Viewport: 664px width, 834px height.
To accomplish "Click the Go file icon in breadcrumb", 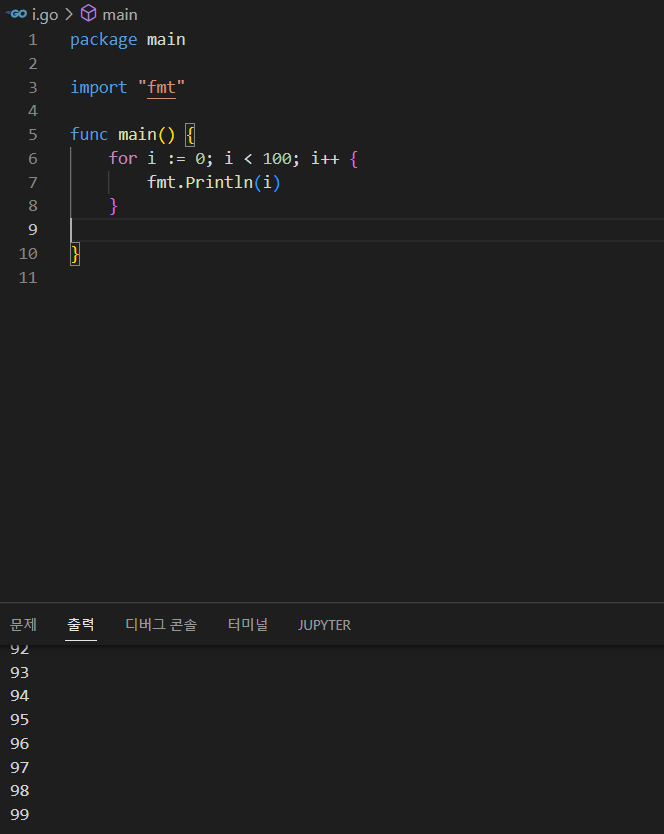I will pyautogui.click(x=16, y=14).
